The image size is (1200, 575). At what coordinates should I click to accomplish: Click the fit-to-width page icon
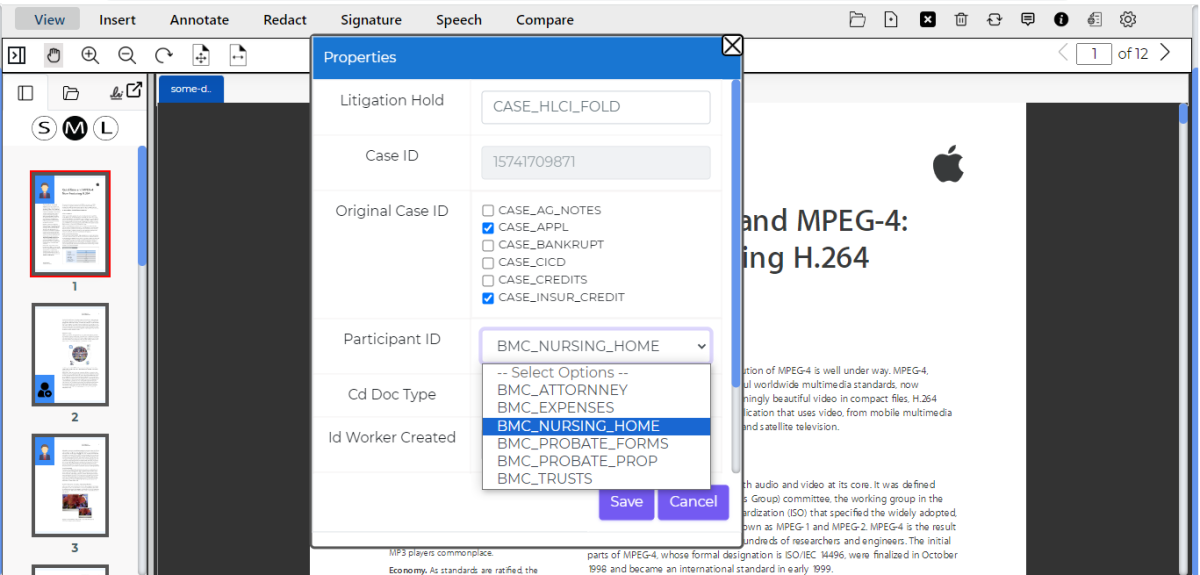pyautogui.click(x=238, y=56)
